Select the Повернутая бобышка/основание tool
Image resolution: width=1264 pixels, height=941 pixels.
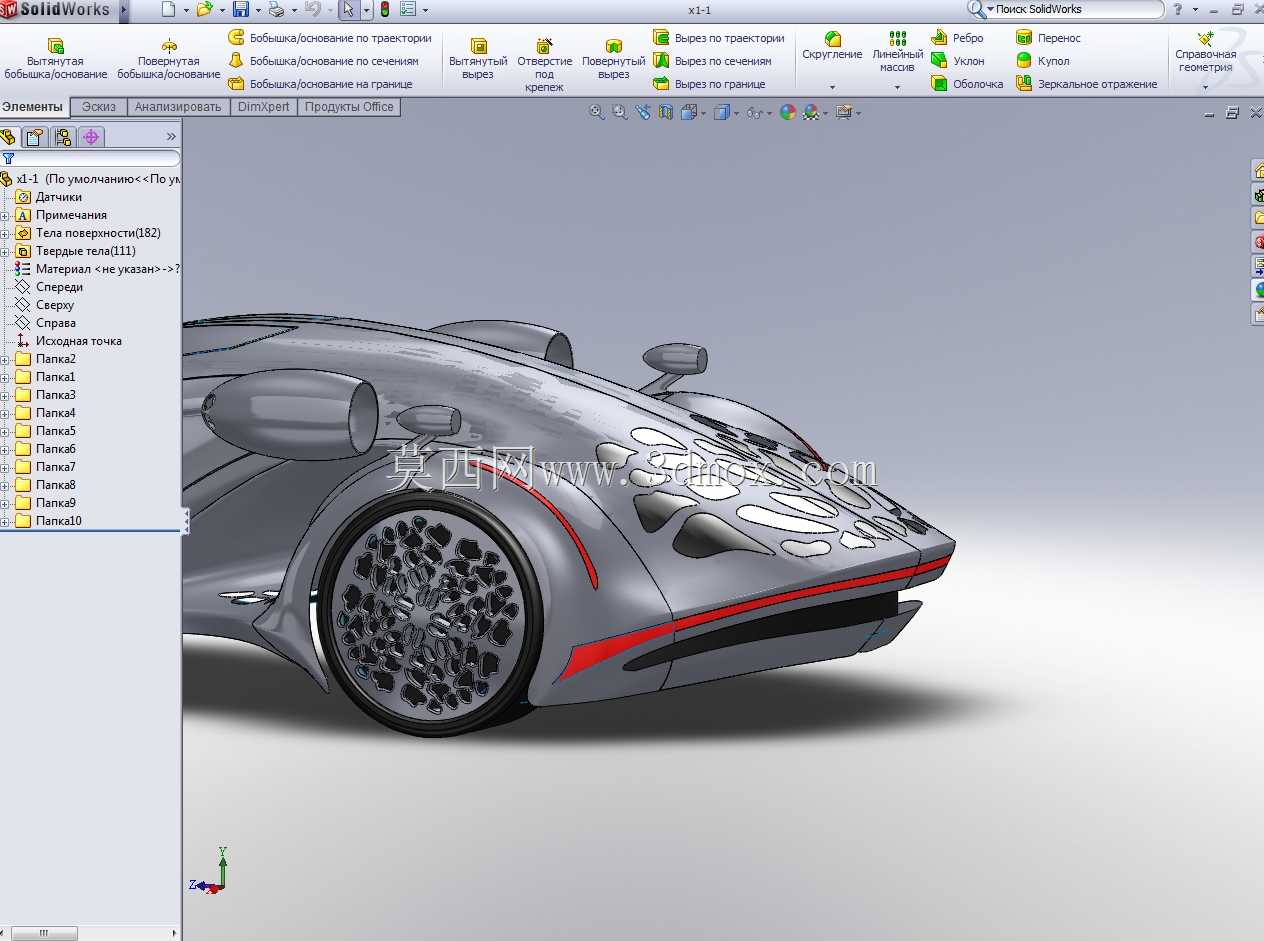168,59
